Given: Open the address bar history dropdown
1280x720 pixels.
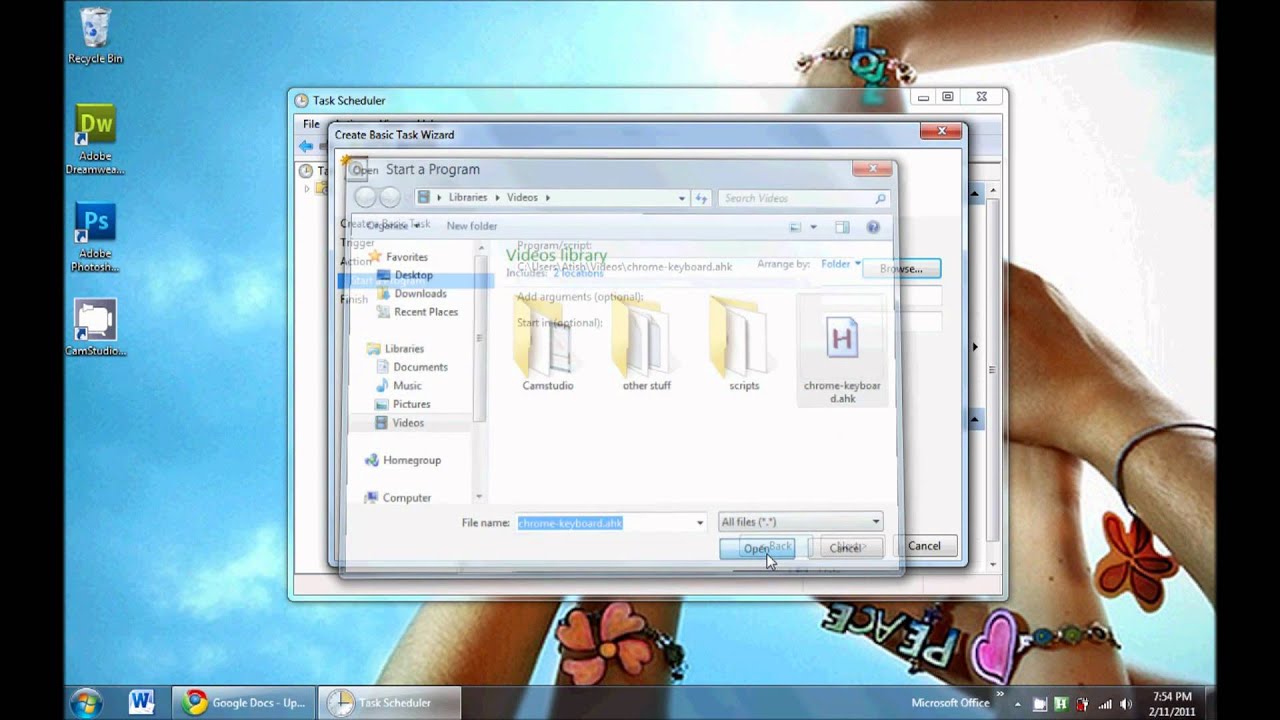Looking at the screenshot, I should coord(682,198).
